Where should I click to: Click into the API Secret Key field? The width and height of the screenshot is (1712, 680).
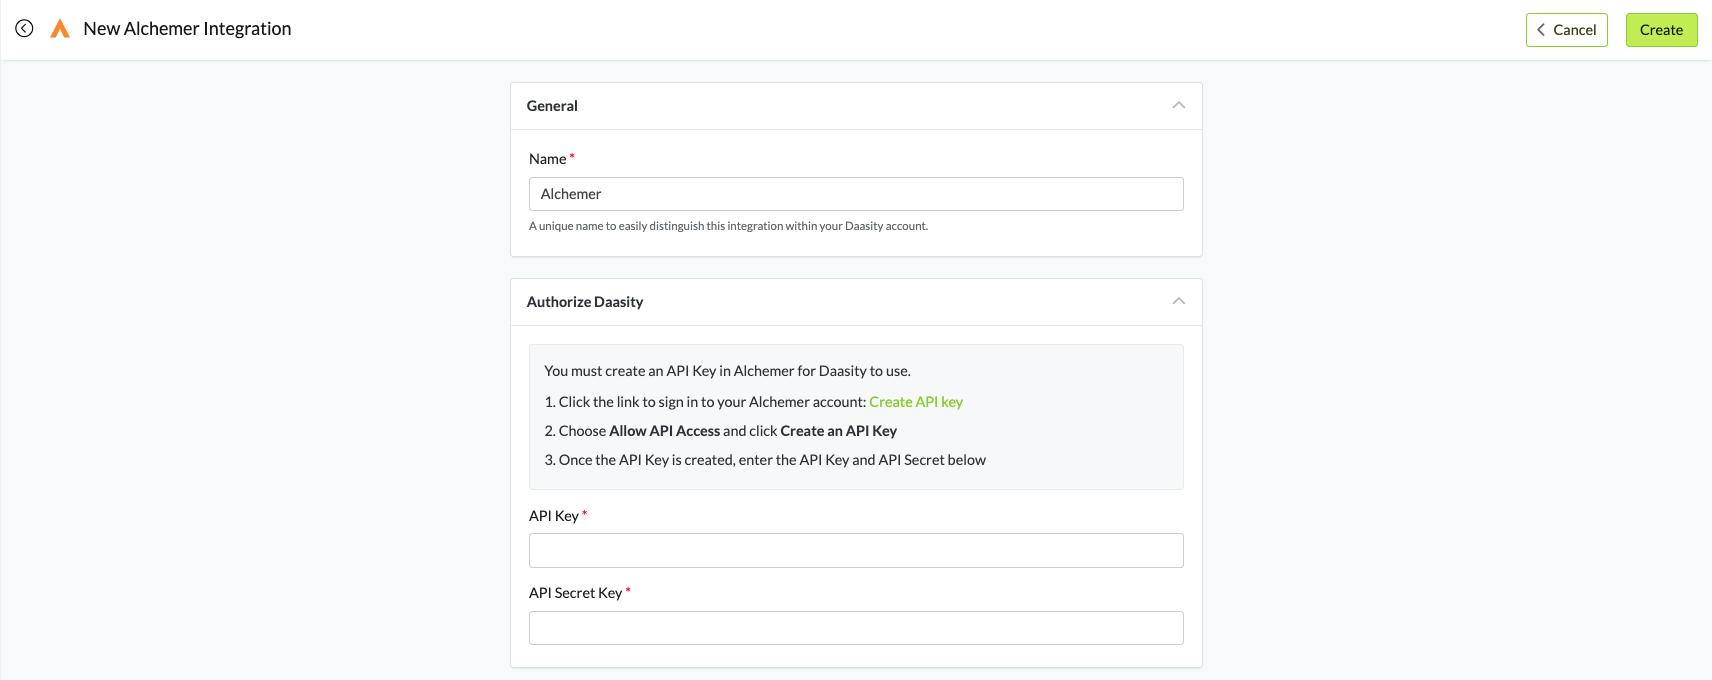(855, 628)
